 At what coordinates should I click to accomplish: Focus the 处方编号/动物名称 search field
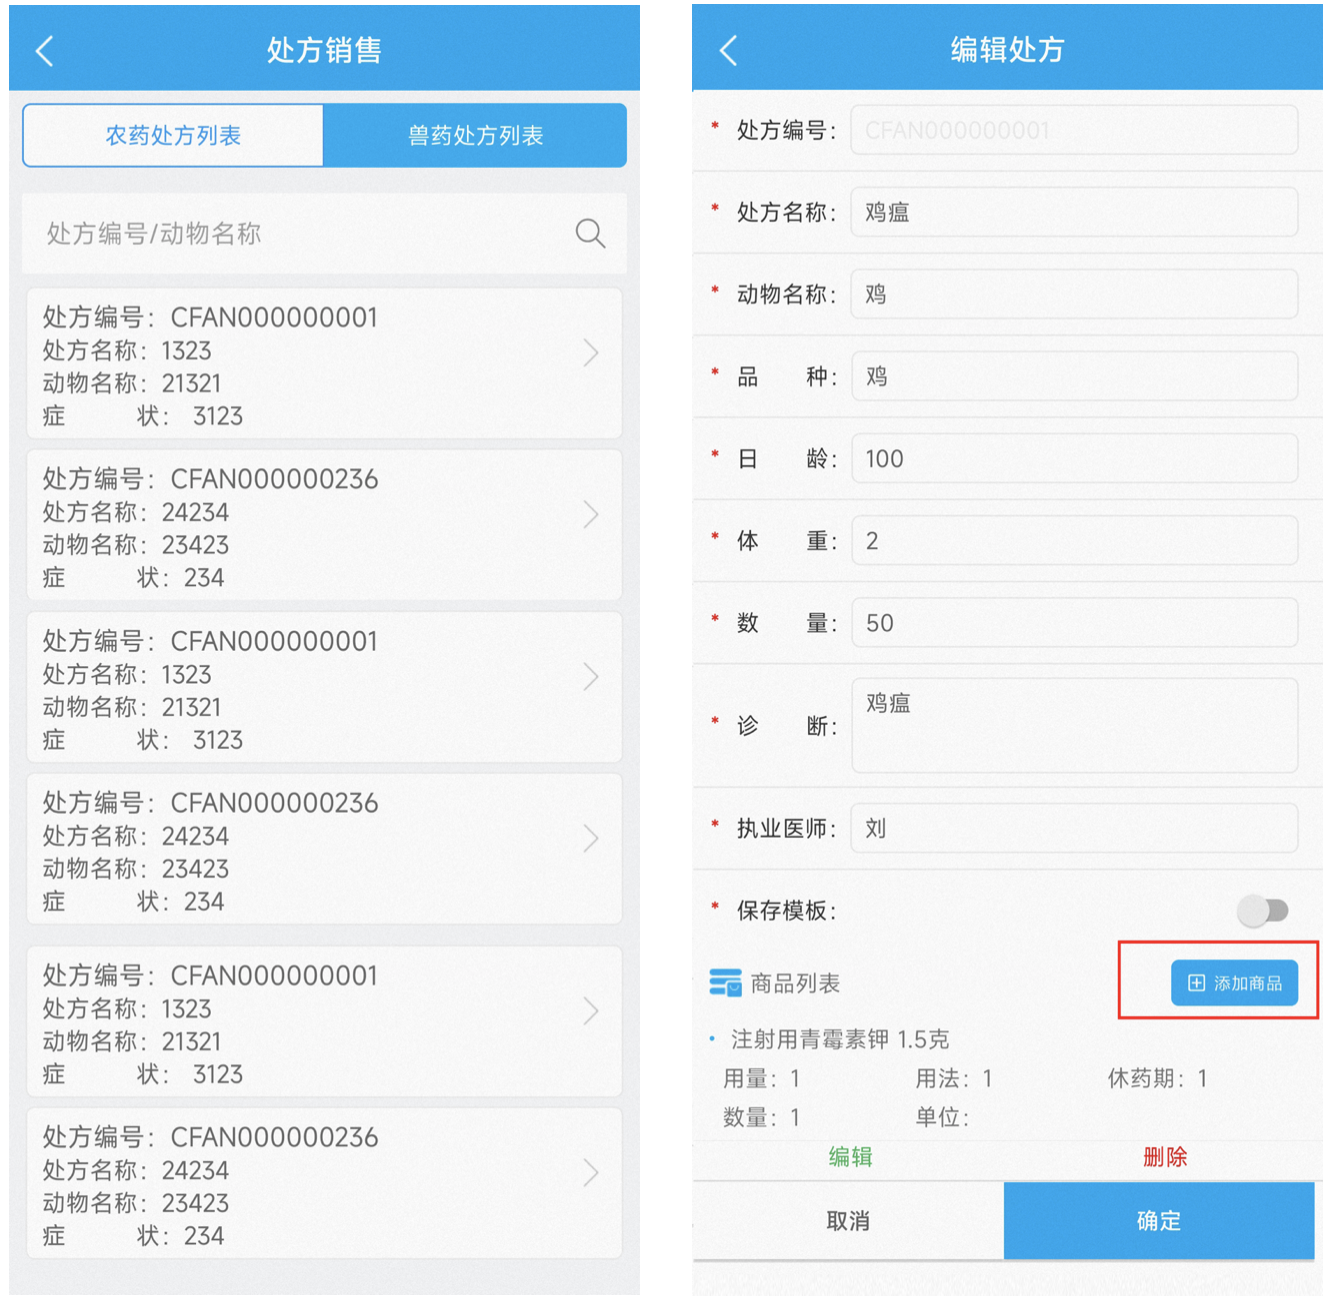tap(300, 233)
